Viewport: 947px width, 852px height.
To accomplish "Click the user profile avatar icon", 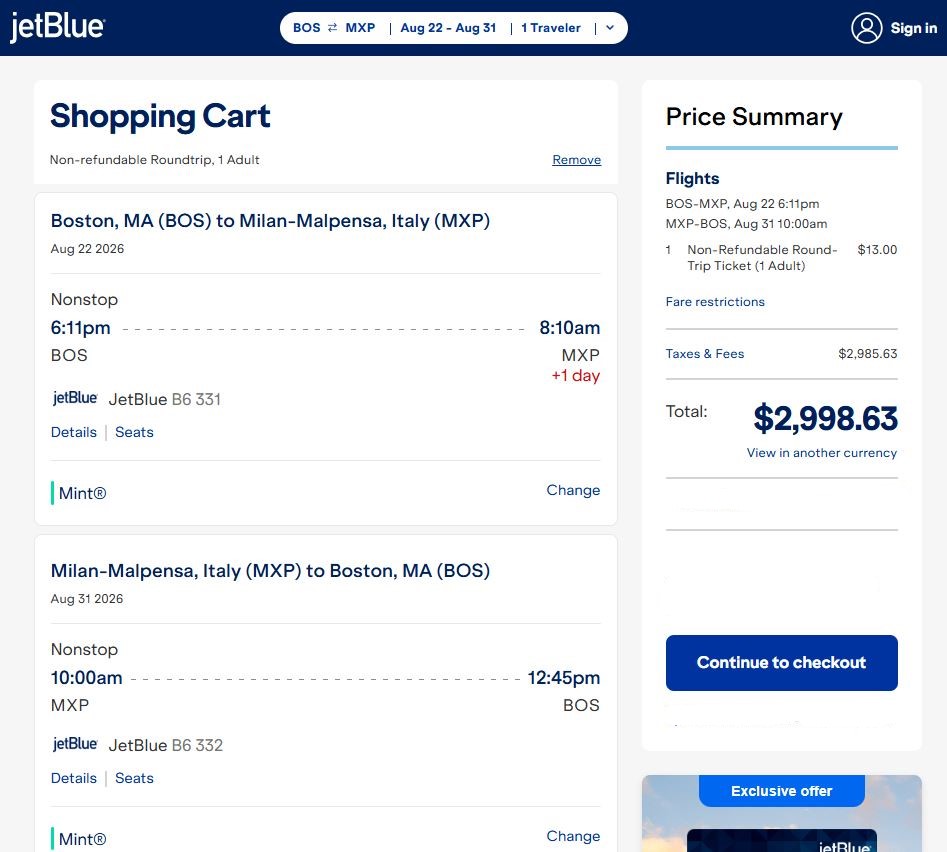I will [x=866, y=28].
